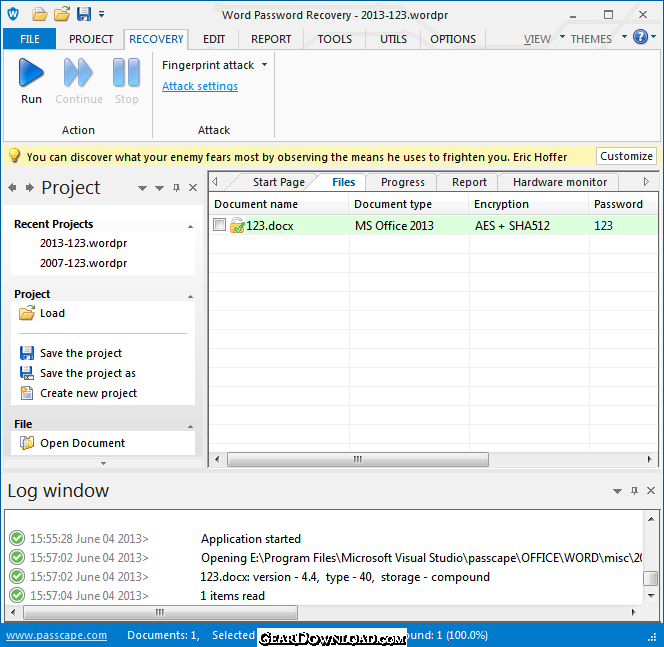This screenshot has height=647, width=664.
Task: Switch to the REPORT ribbon tab
Action: point(271,39)
